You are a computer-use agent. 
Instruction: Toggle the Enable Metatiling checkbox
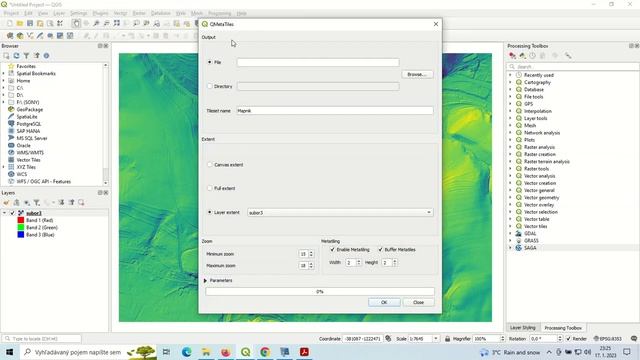click(332, 249)
